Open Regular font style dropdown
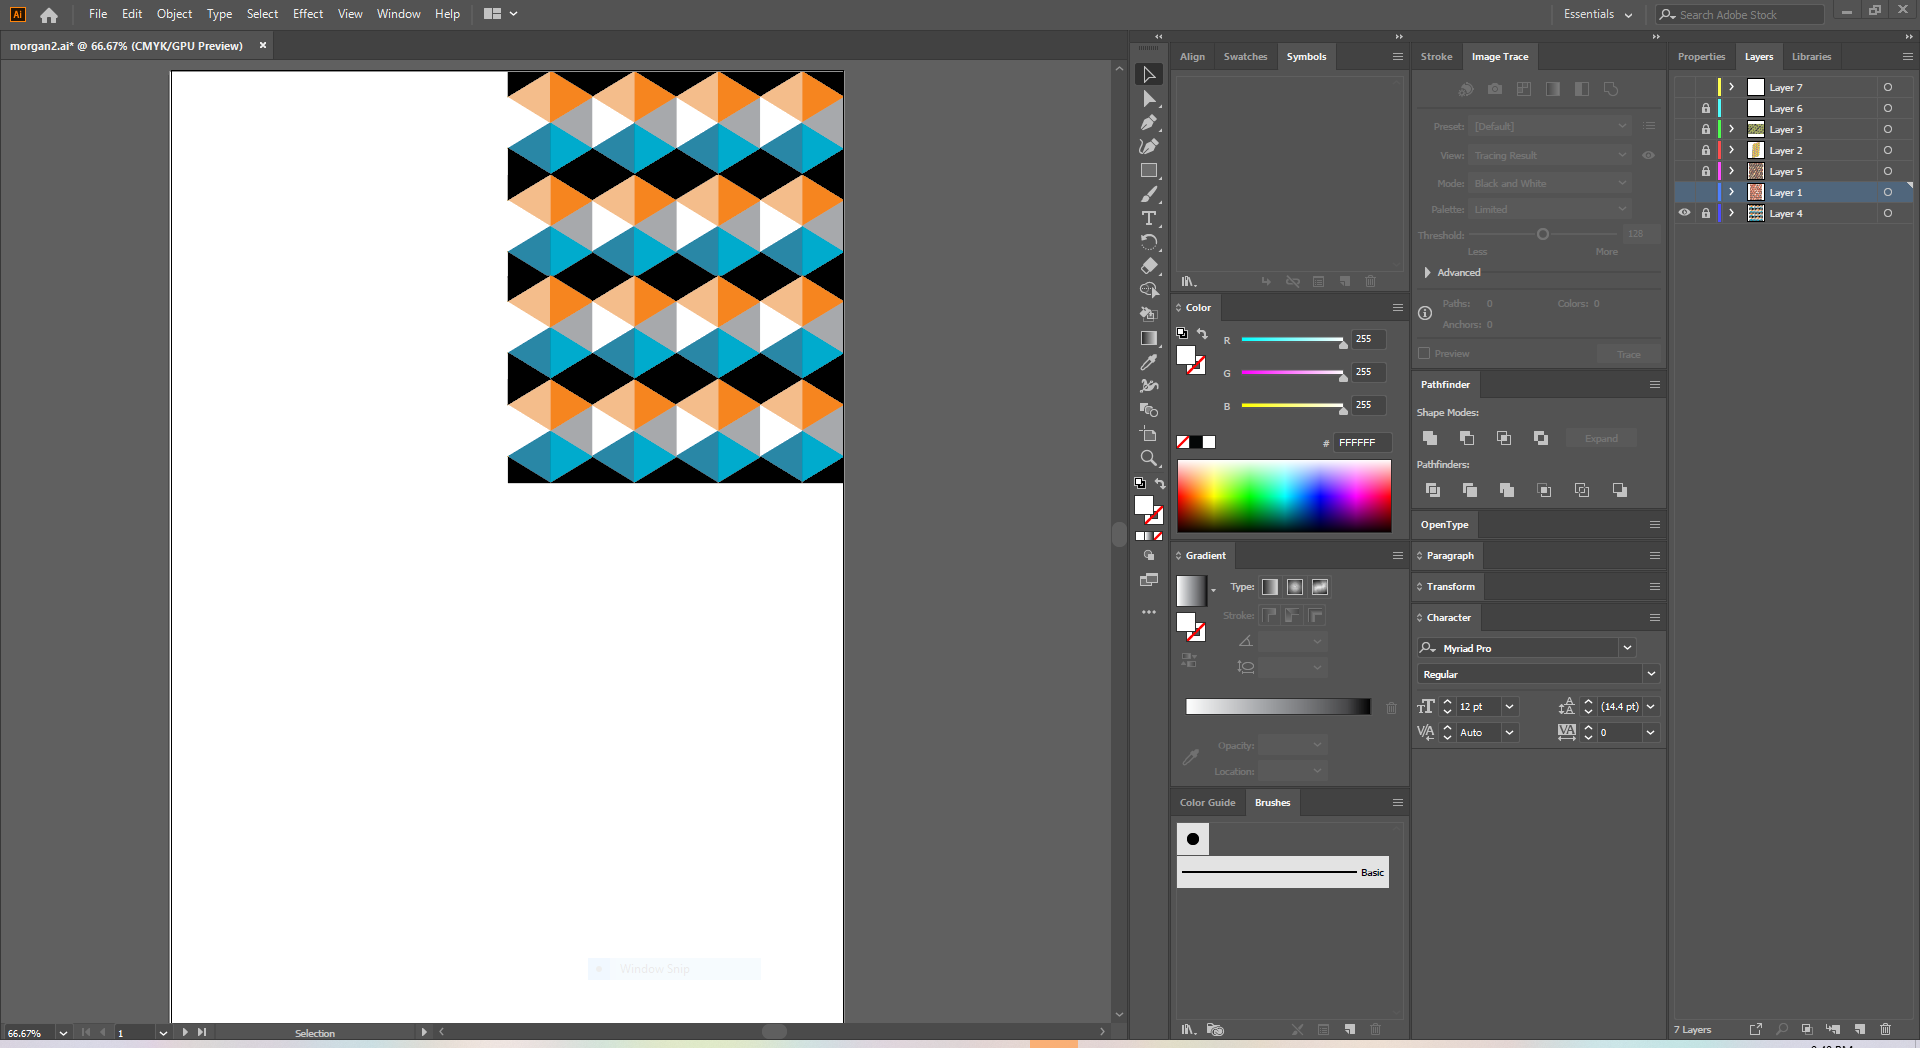Viewport: 1920px width, 1048px height. [1651, 674]
